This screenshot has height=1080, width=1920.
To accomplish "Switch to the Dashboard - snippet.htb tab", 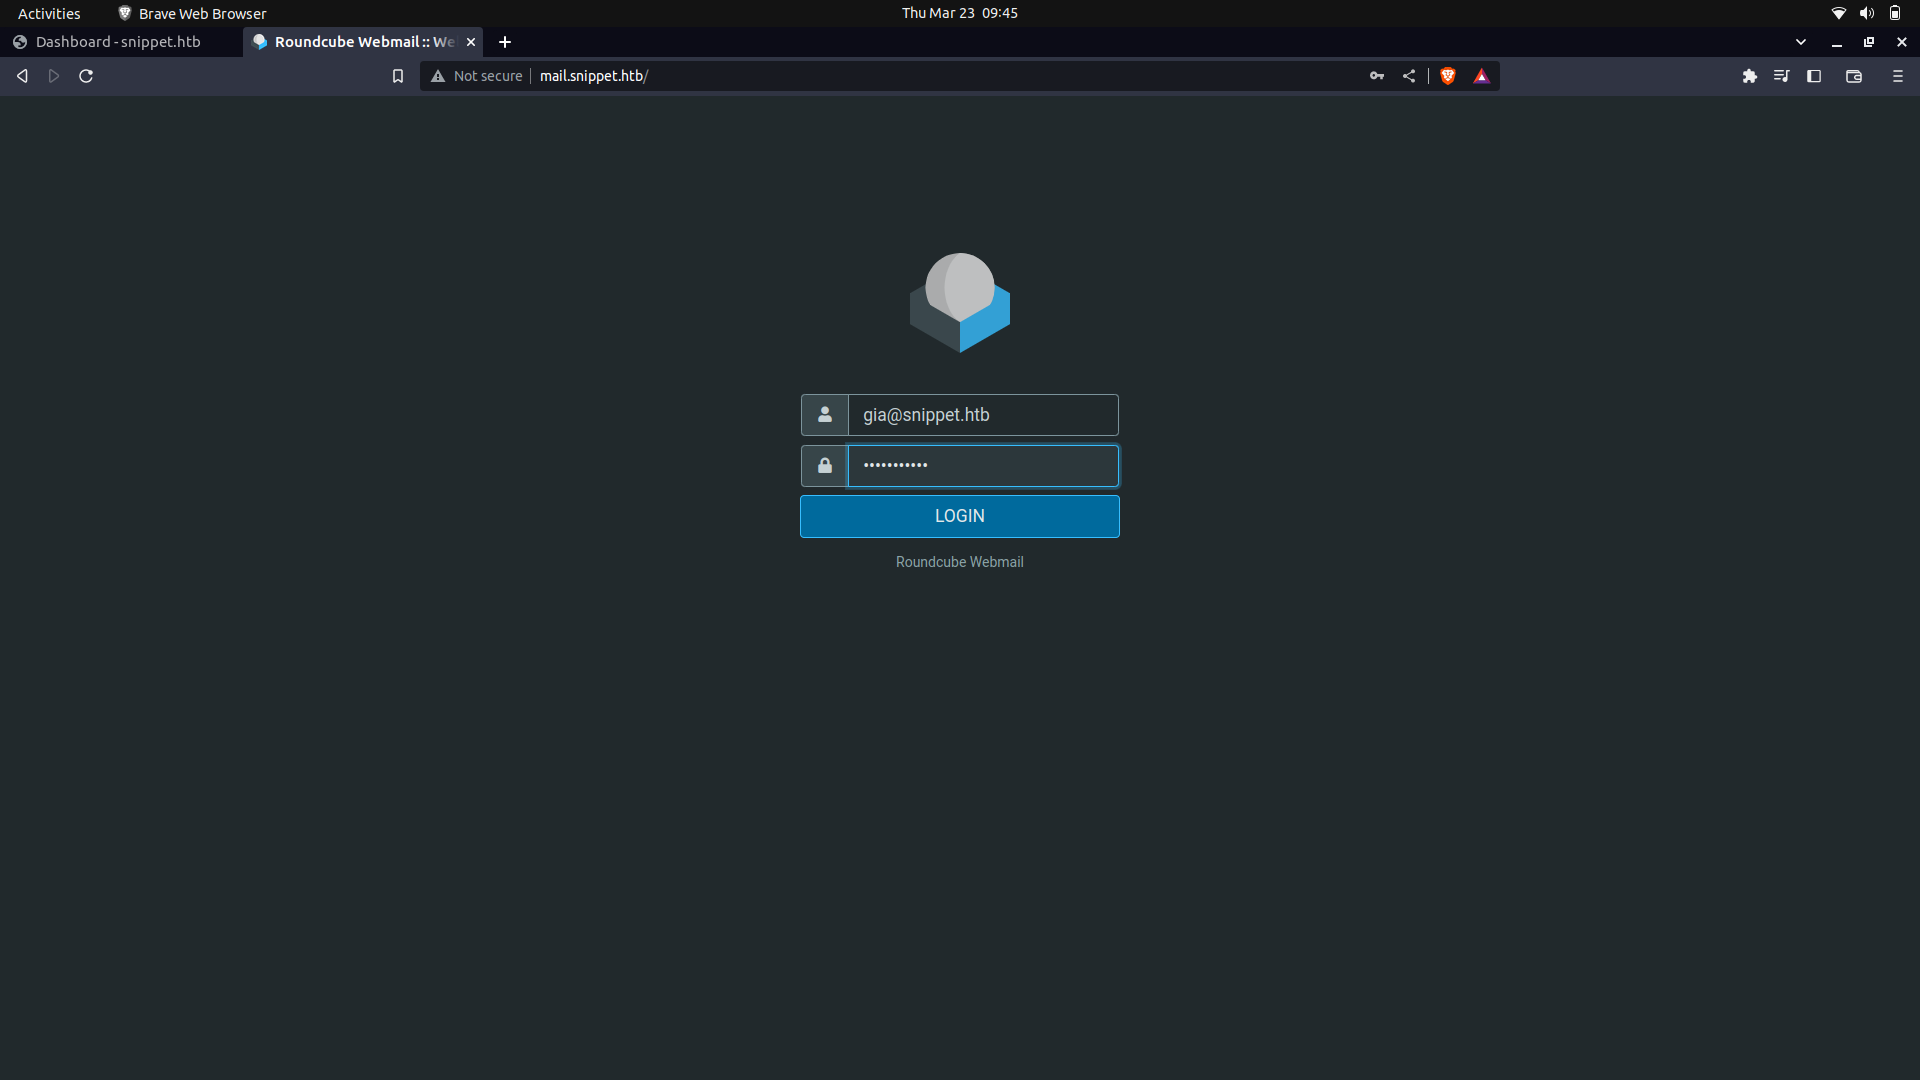I will 117,41.
